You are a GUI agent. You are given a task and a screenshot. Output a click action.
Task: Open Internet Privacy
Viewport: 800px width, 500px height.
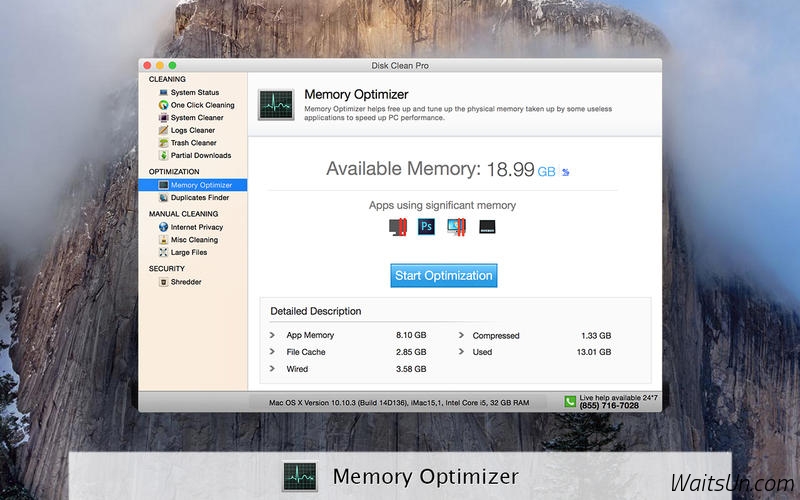click(x=197, y=227)
